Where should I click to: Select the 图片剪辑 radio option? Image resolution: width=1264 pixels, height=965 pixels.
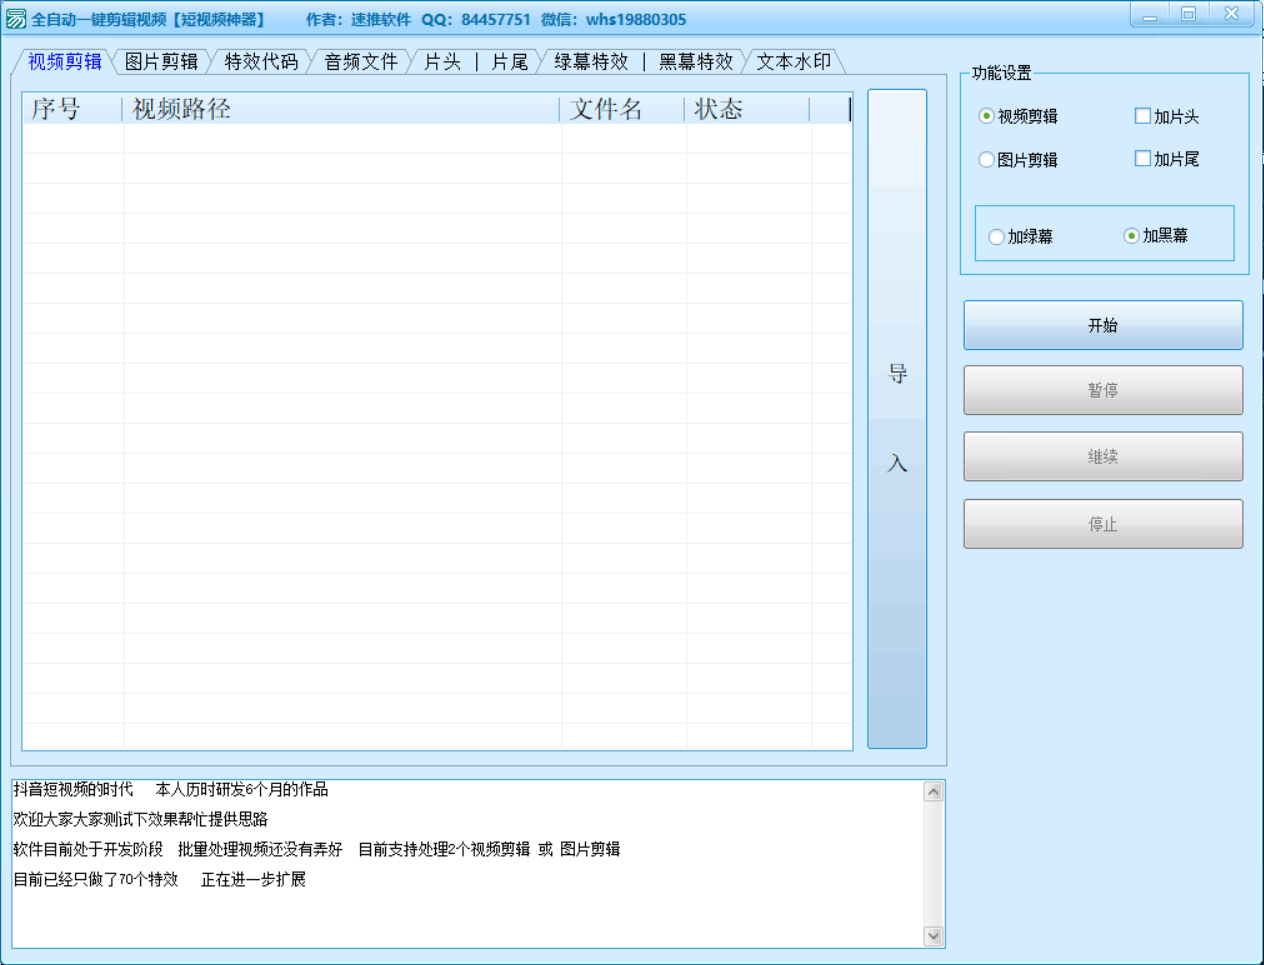987,159
